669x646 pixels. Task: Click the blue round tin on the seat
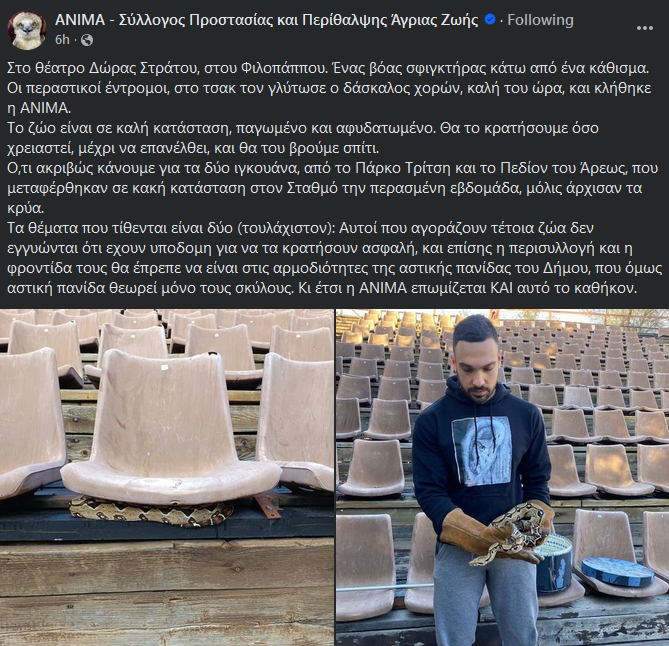pyautogui.click(x=617, y=572)
